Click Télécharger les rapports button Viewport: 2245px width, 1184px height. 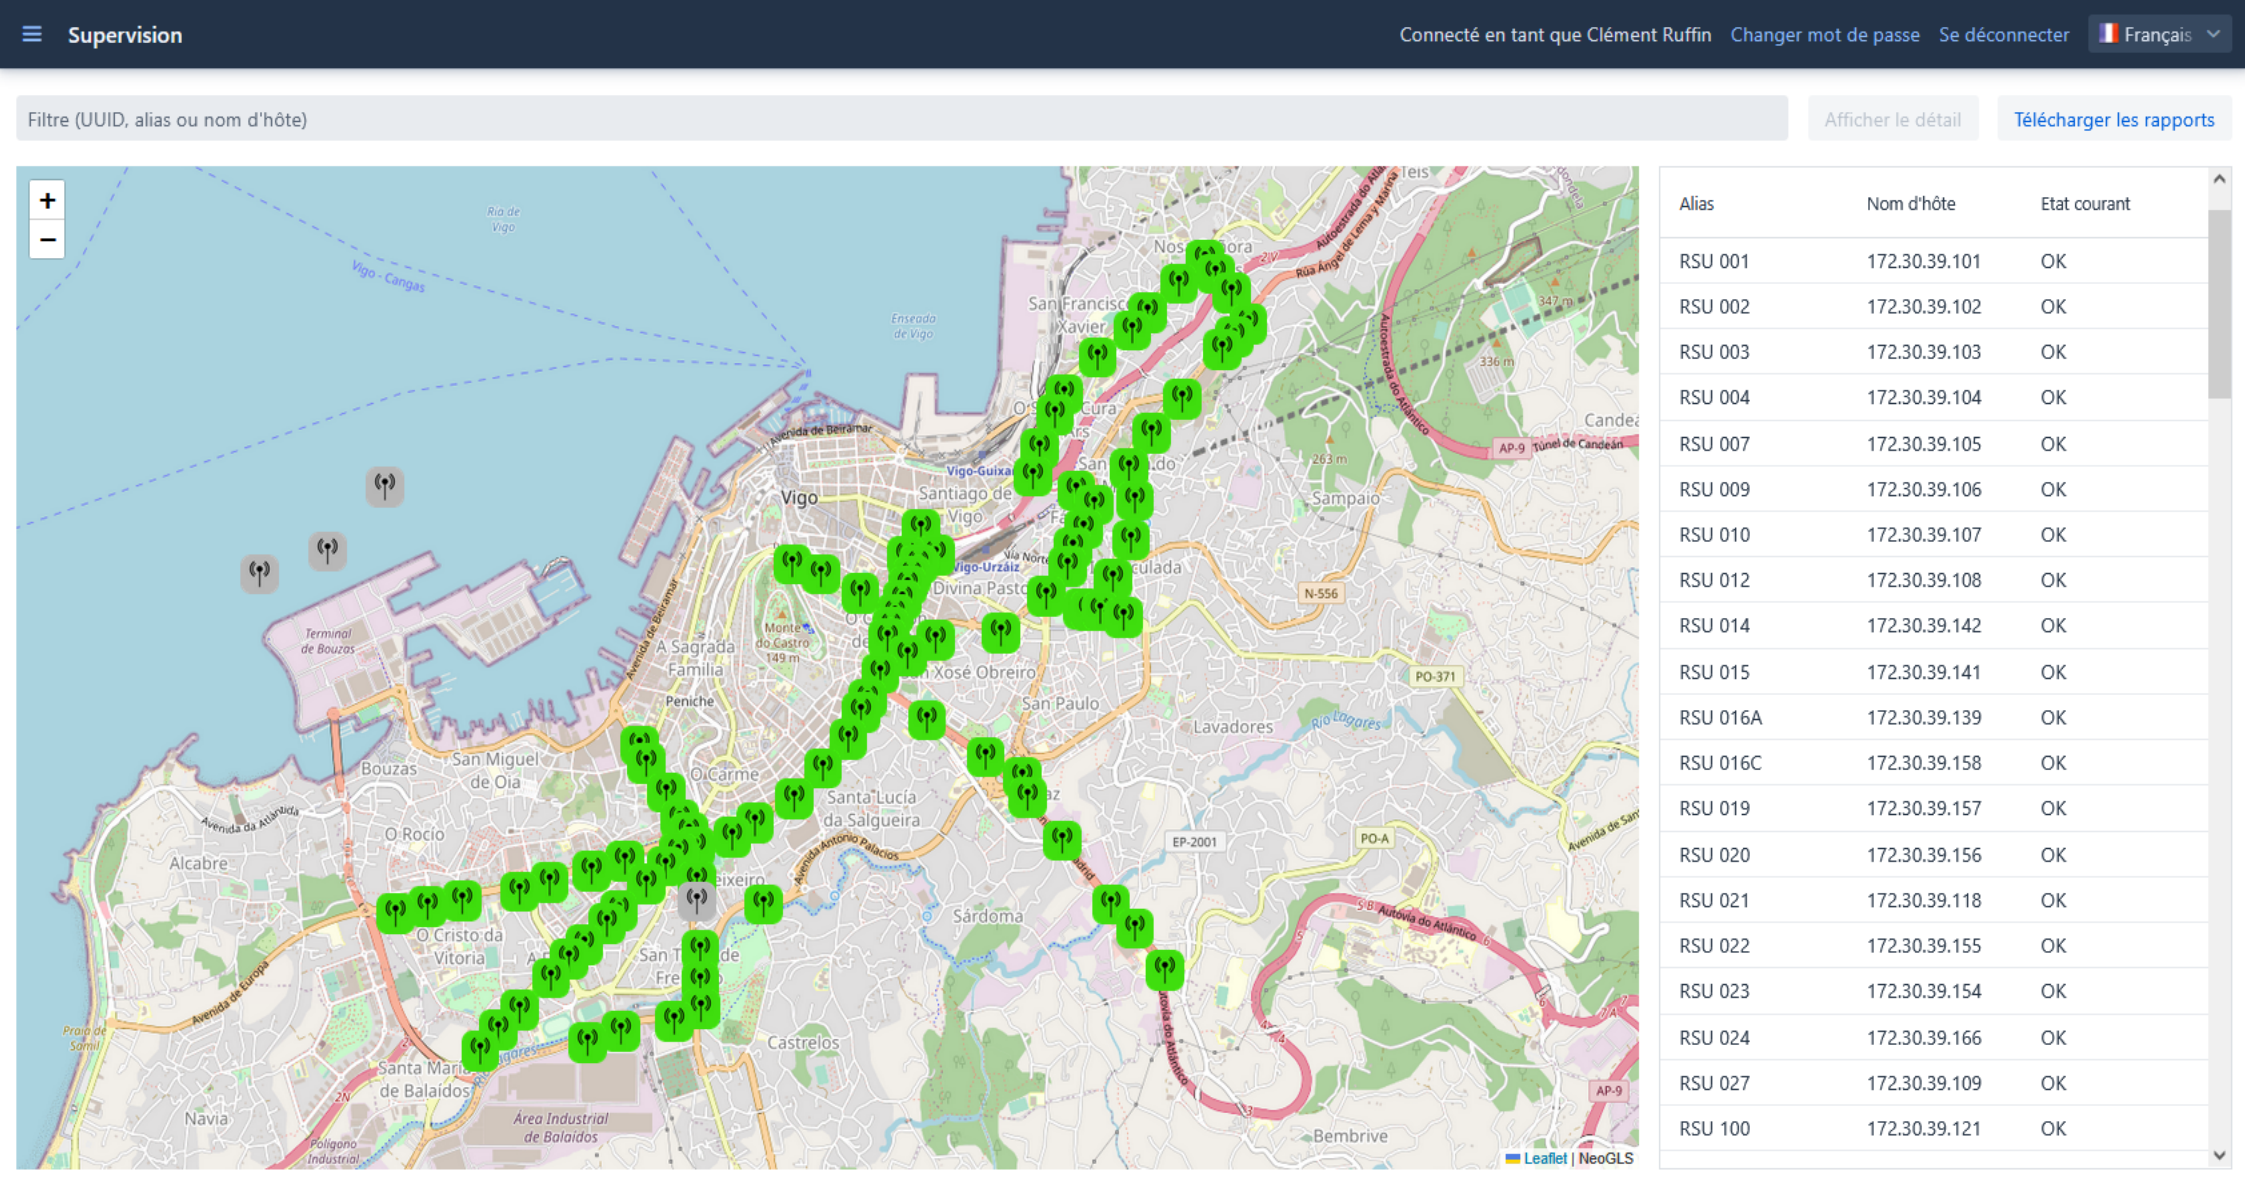(2113, 119)
